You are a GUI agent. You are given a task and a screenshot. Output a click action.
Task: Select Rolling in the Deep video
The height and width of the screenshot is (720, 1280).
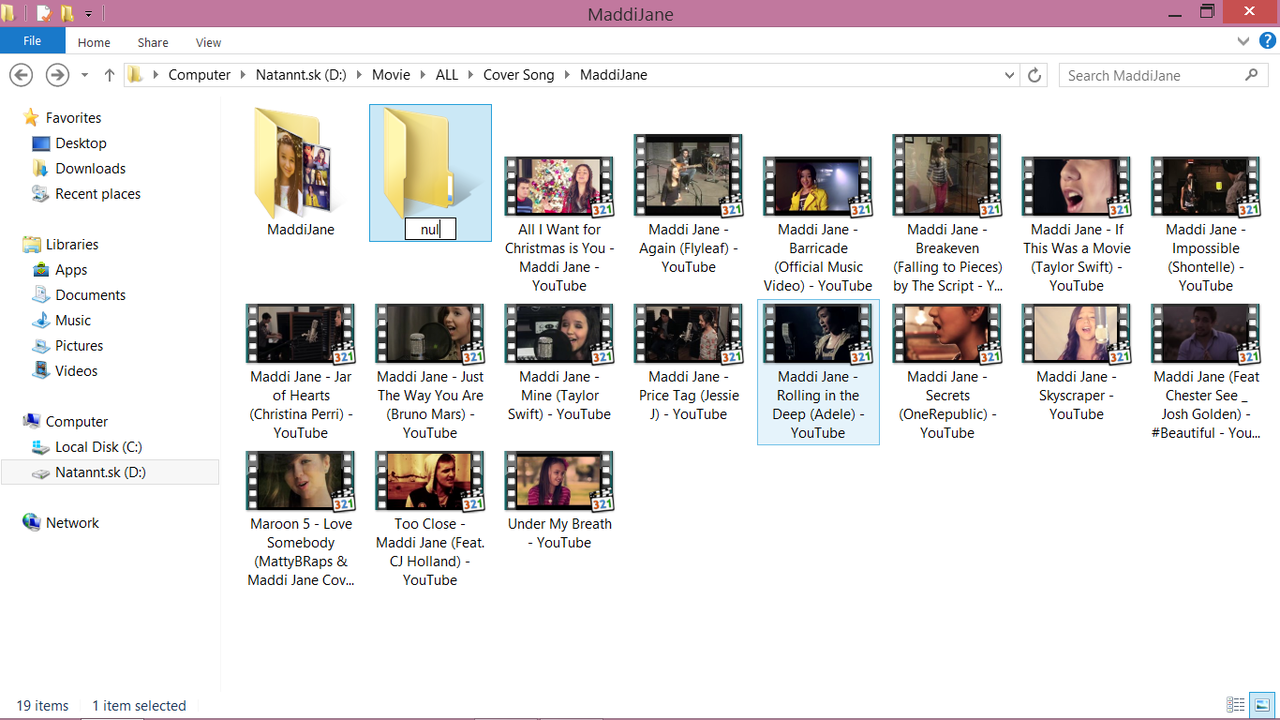pyautogui.click(x=818, y=372)
